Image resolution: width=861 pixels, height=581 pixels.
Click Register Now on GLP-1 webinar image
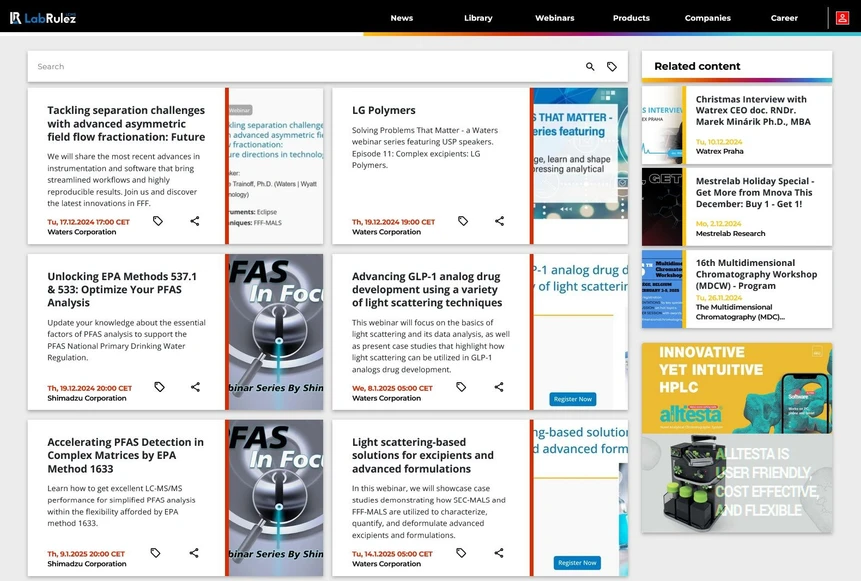(x=573, y=399)
